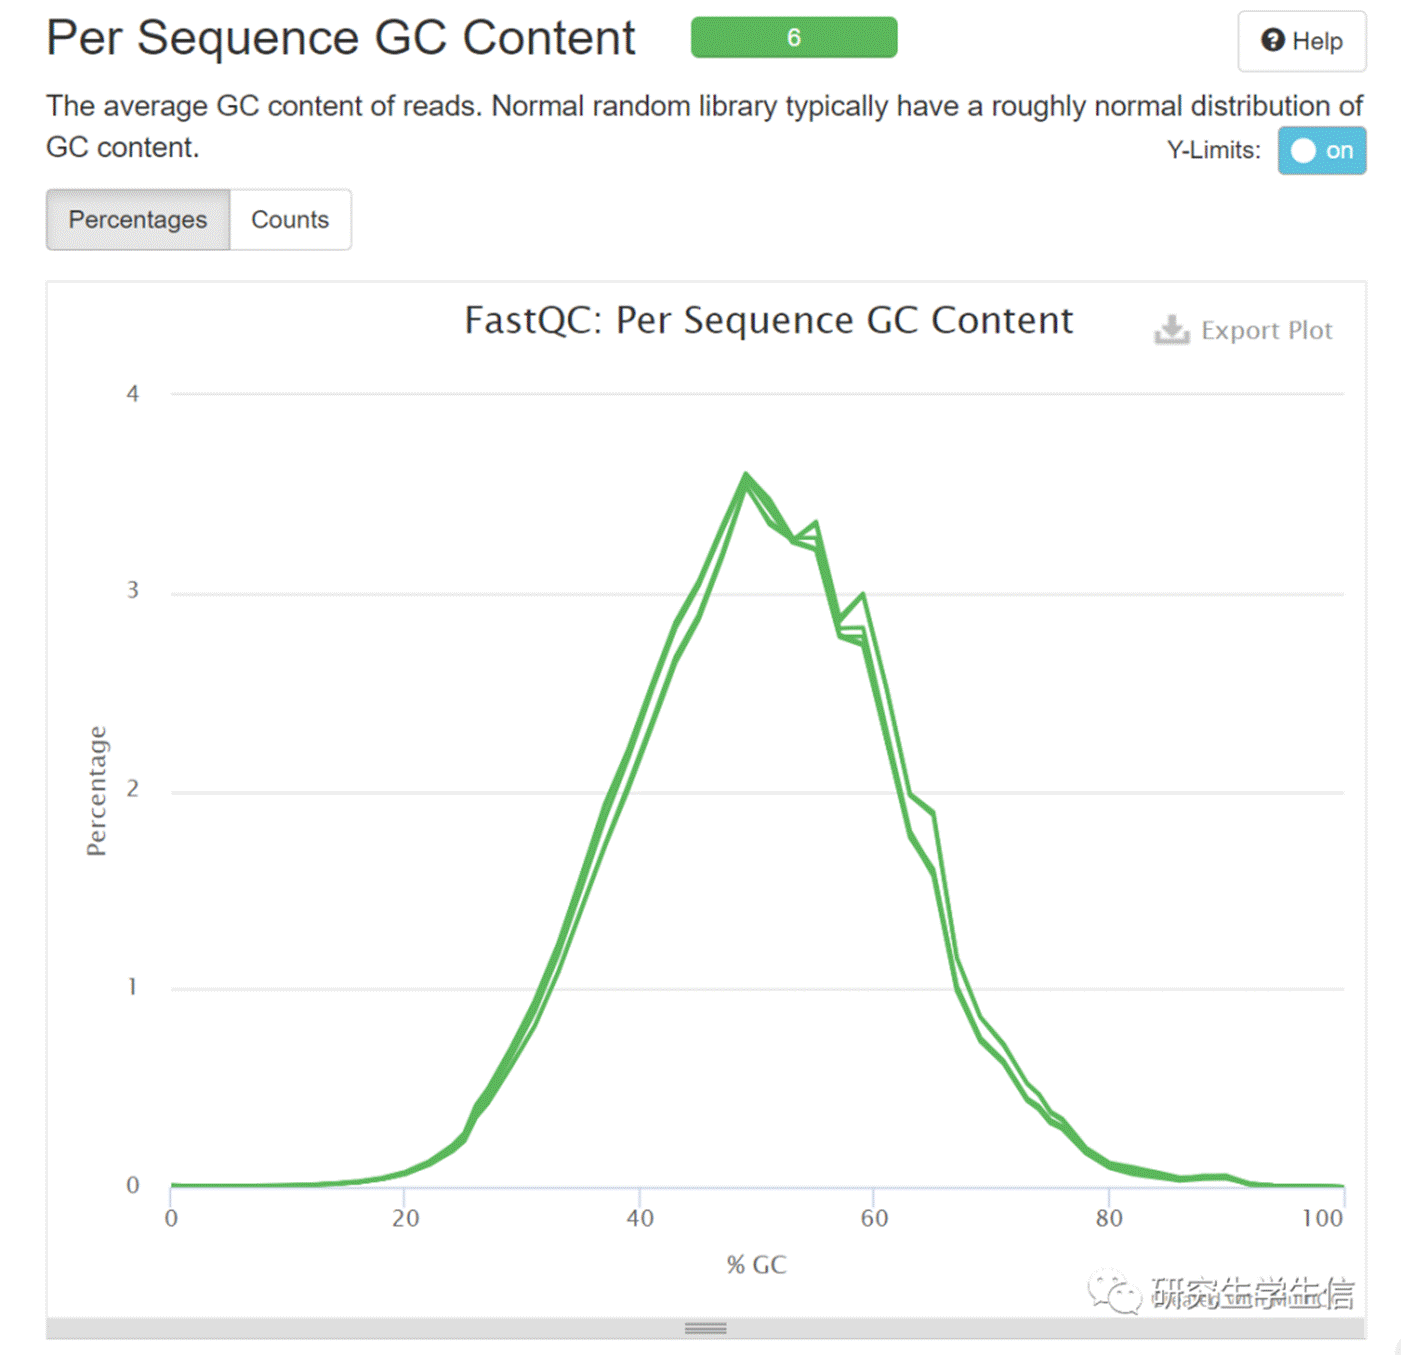
Task: Select the Percentages tab
Action: tap(138, 219)
